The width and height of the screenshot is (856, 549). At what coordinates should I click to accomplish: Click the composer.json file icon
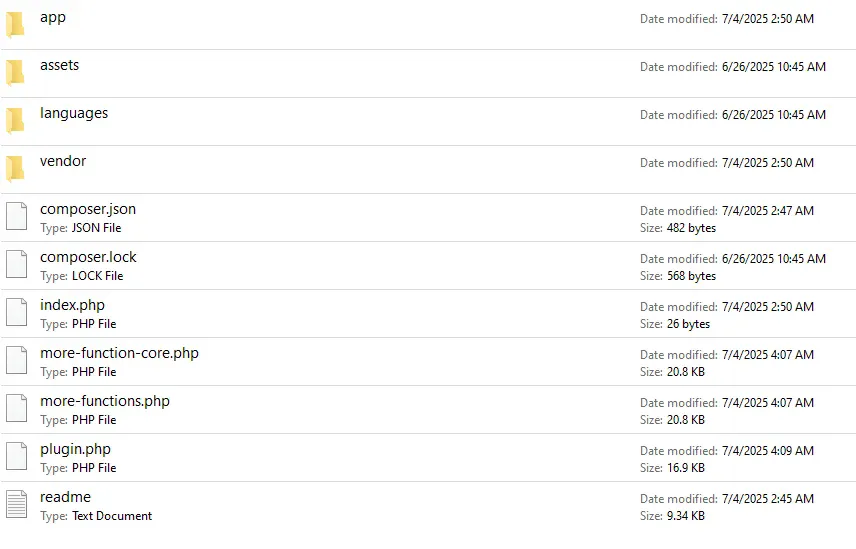[16, 217]
